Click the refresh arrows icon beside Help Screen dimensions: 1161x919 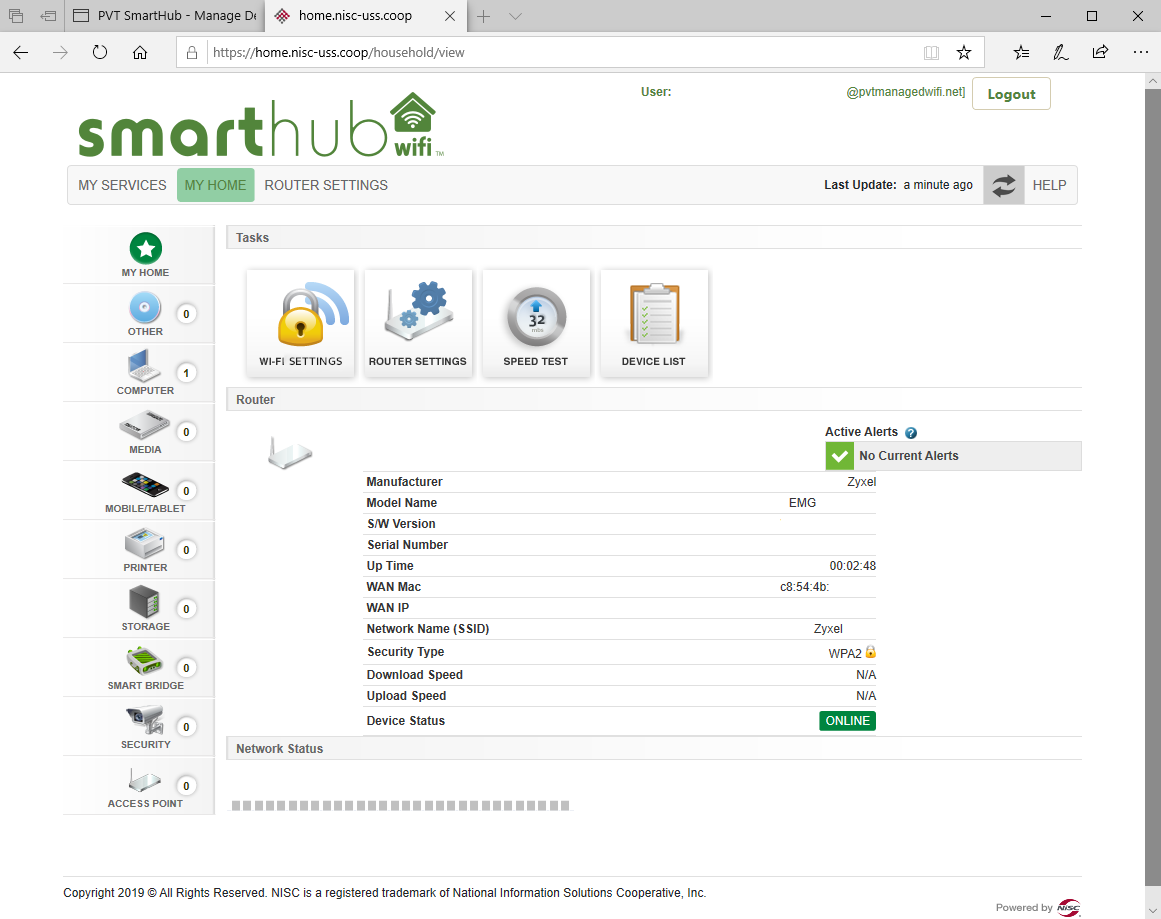point(1004,185)
